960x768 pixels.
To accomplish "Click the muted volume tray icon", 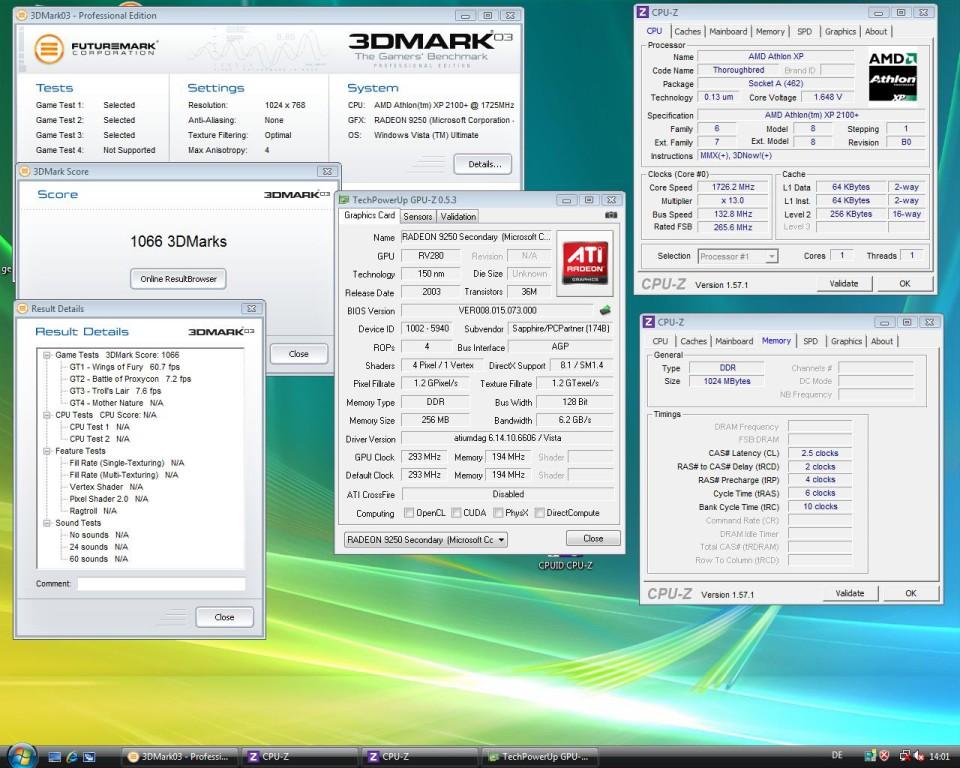I will tap(918, 757).
